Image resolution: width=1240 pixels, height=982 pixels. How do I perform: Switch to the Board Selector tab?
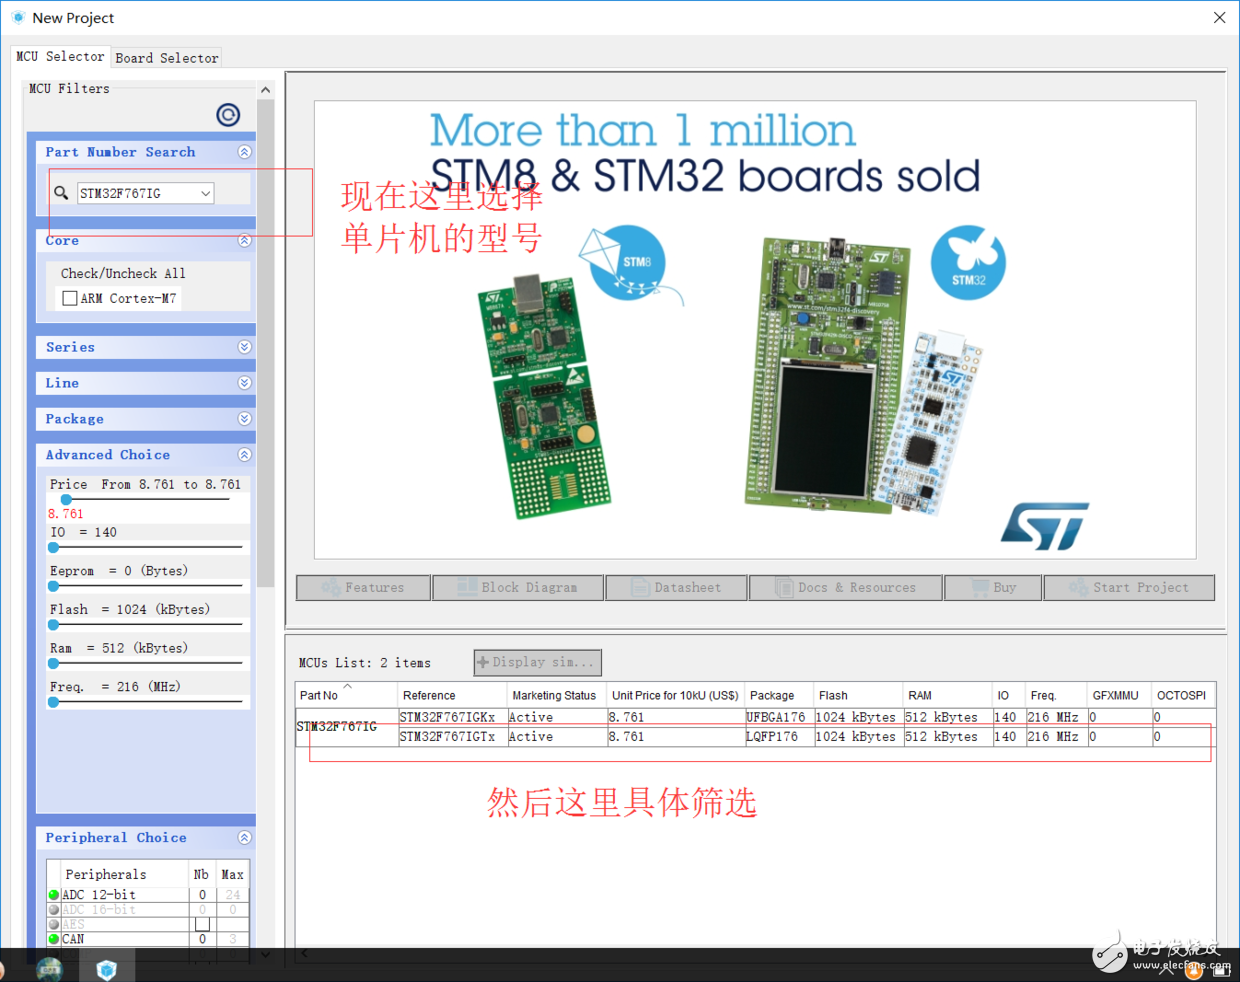pyautogui.click(x=166, y=57)
